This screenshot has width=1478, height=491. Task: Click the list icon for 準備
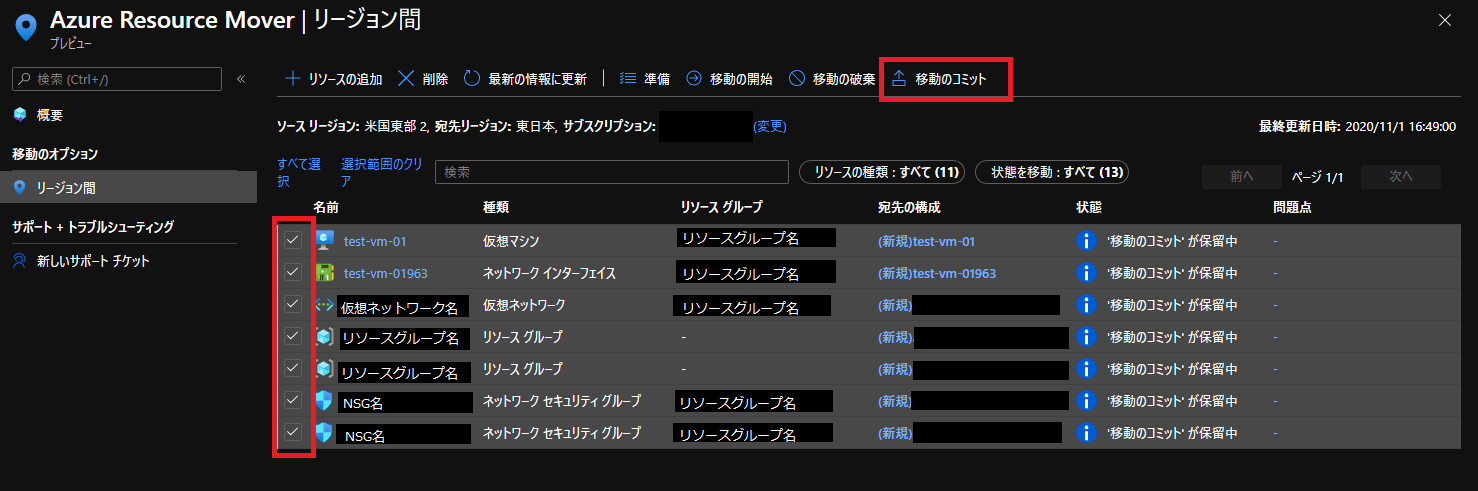(x=628, y=78)
